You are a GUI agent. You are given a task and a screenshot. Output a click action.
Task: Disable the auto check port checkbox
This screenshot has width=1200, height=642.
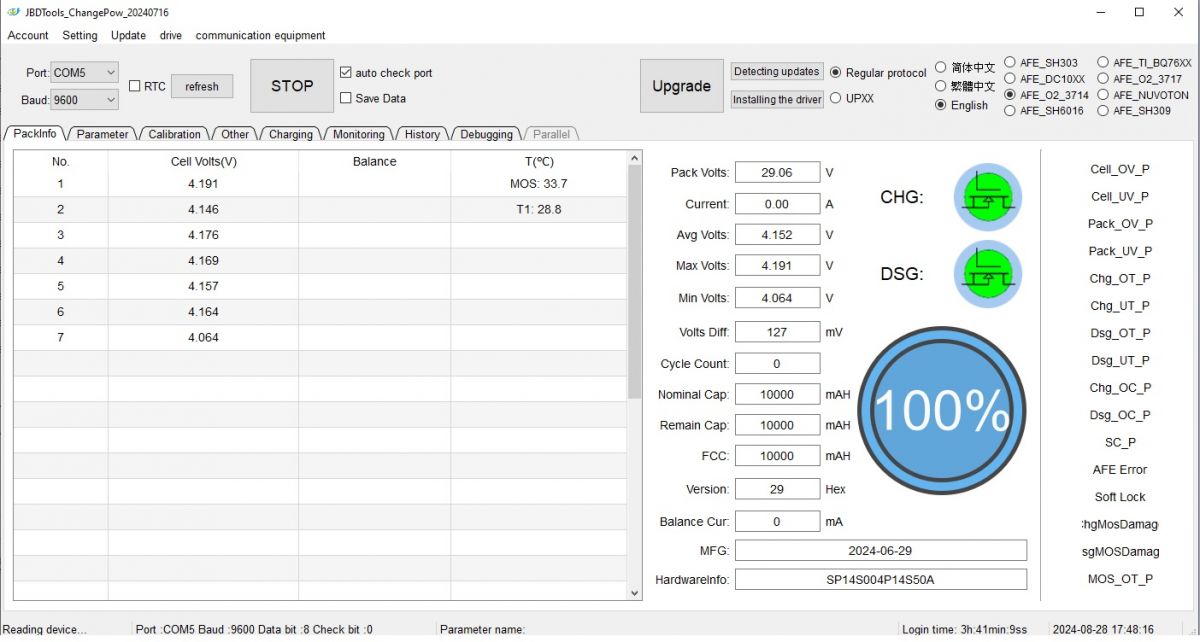click(346, 73)
